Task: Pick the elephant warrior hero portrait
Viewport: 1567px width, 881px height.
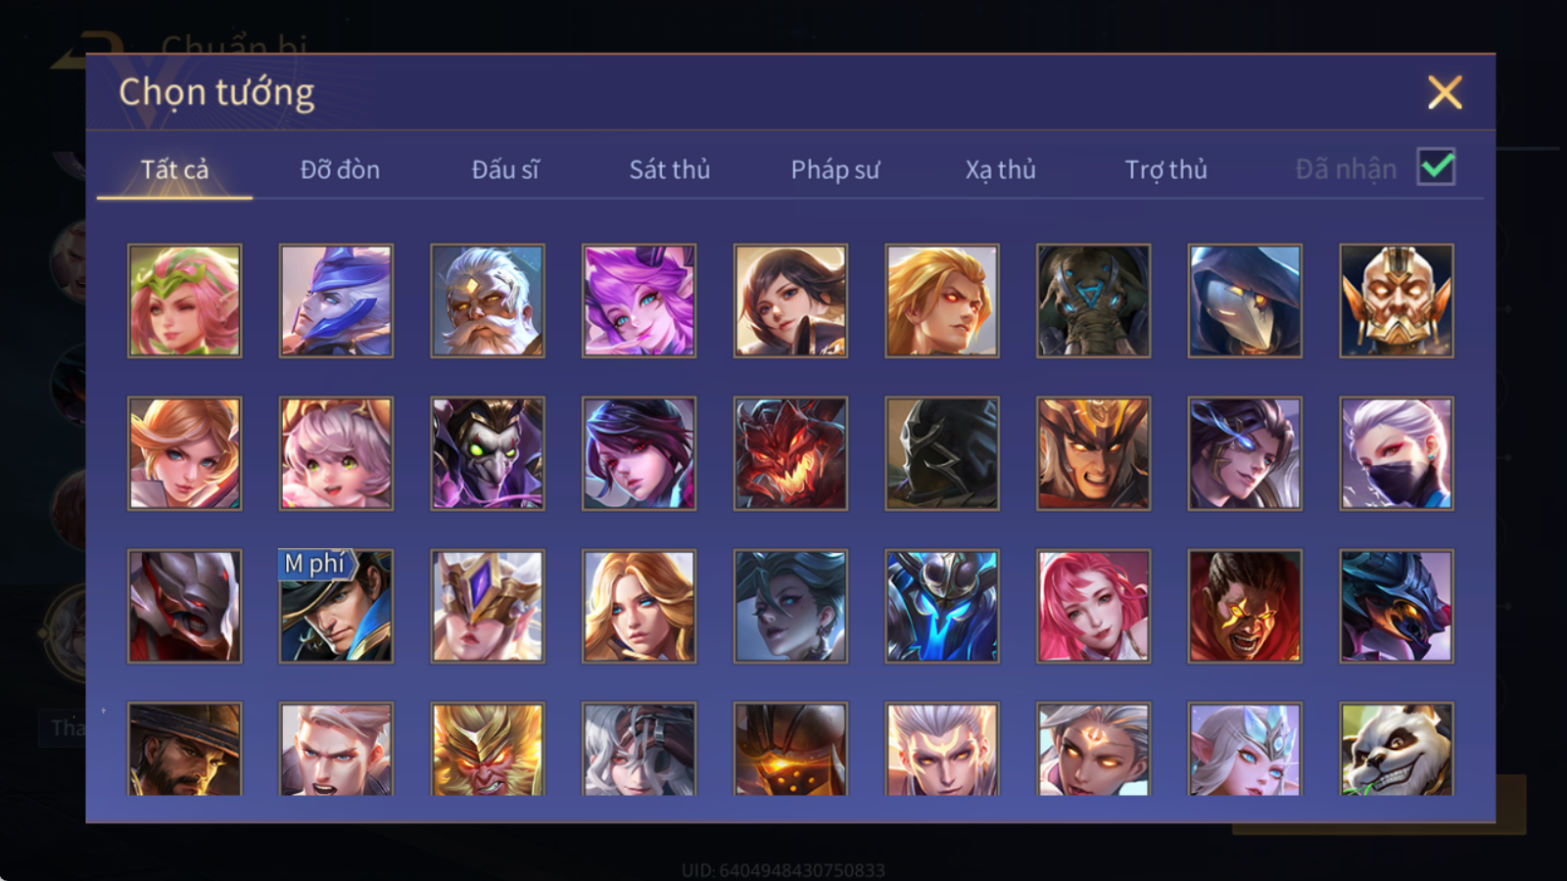Action: [1093, 301]
